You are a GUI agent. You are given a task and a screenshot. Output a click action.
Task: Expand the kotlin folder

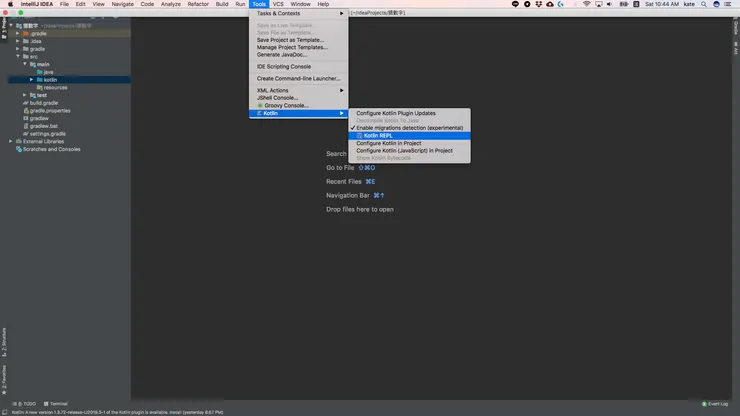point(32,80)
